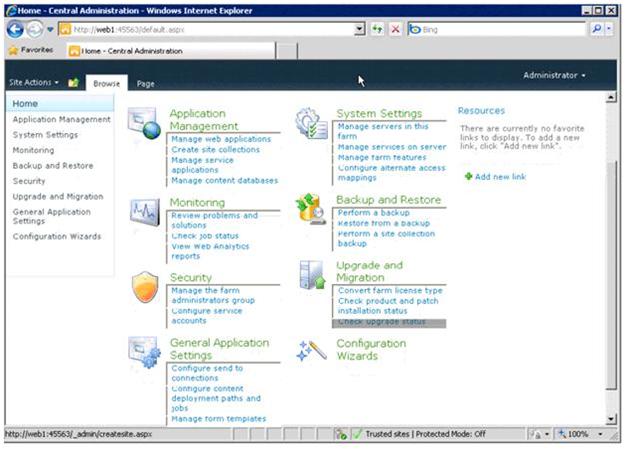Click Convert farm license type link
Image resolution: width=628 pixels, height=450 pixels.
click(x=390, y=291)
